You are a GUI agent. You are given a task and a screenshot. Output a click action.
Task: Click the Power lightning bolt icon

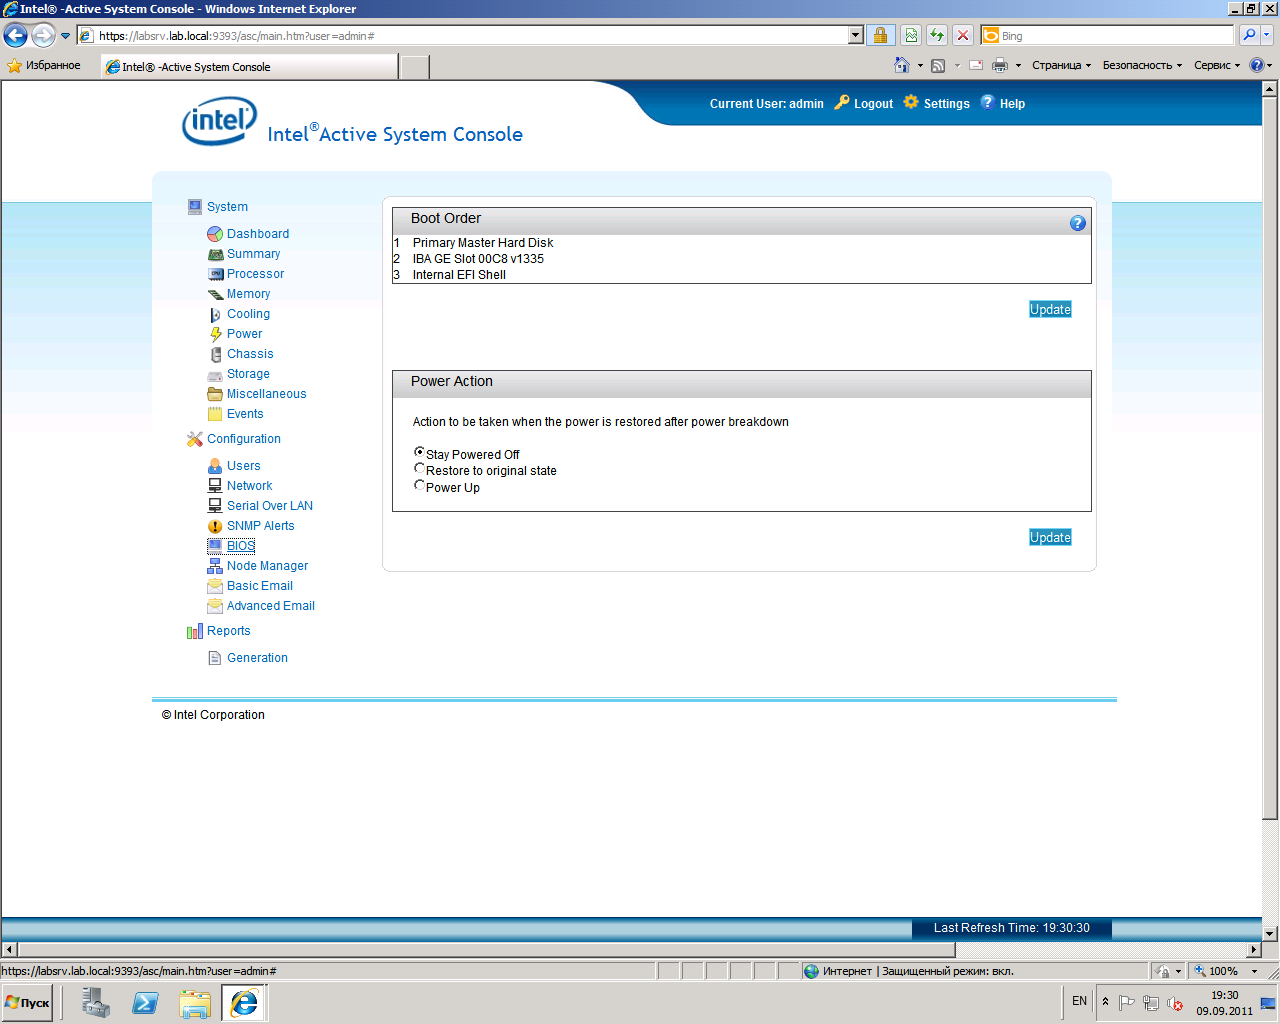tap(215, 334)
